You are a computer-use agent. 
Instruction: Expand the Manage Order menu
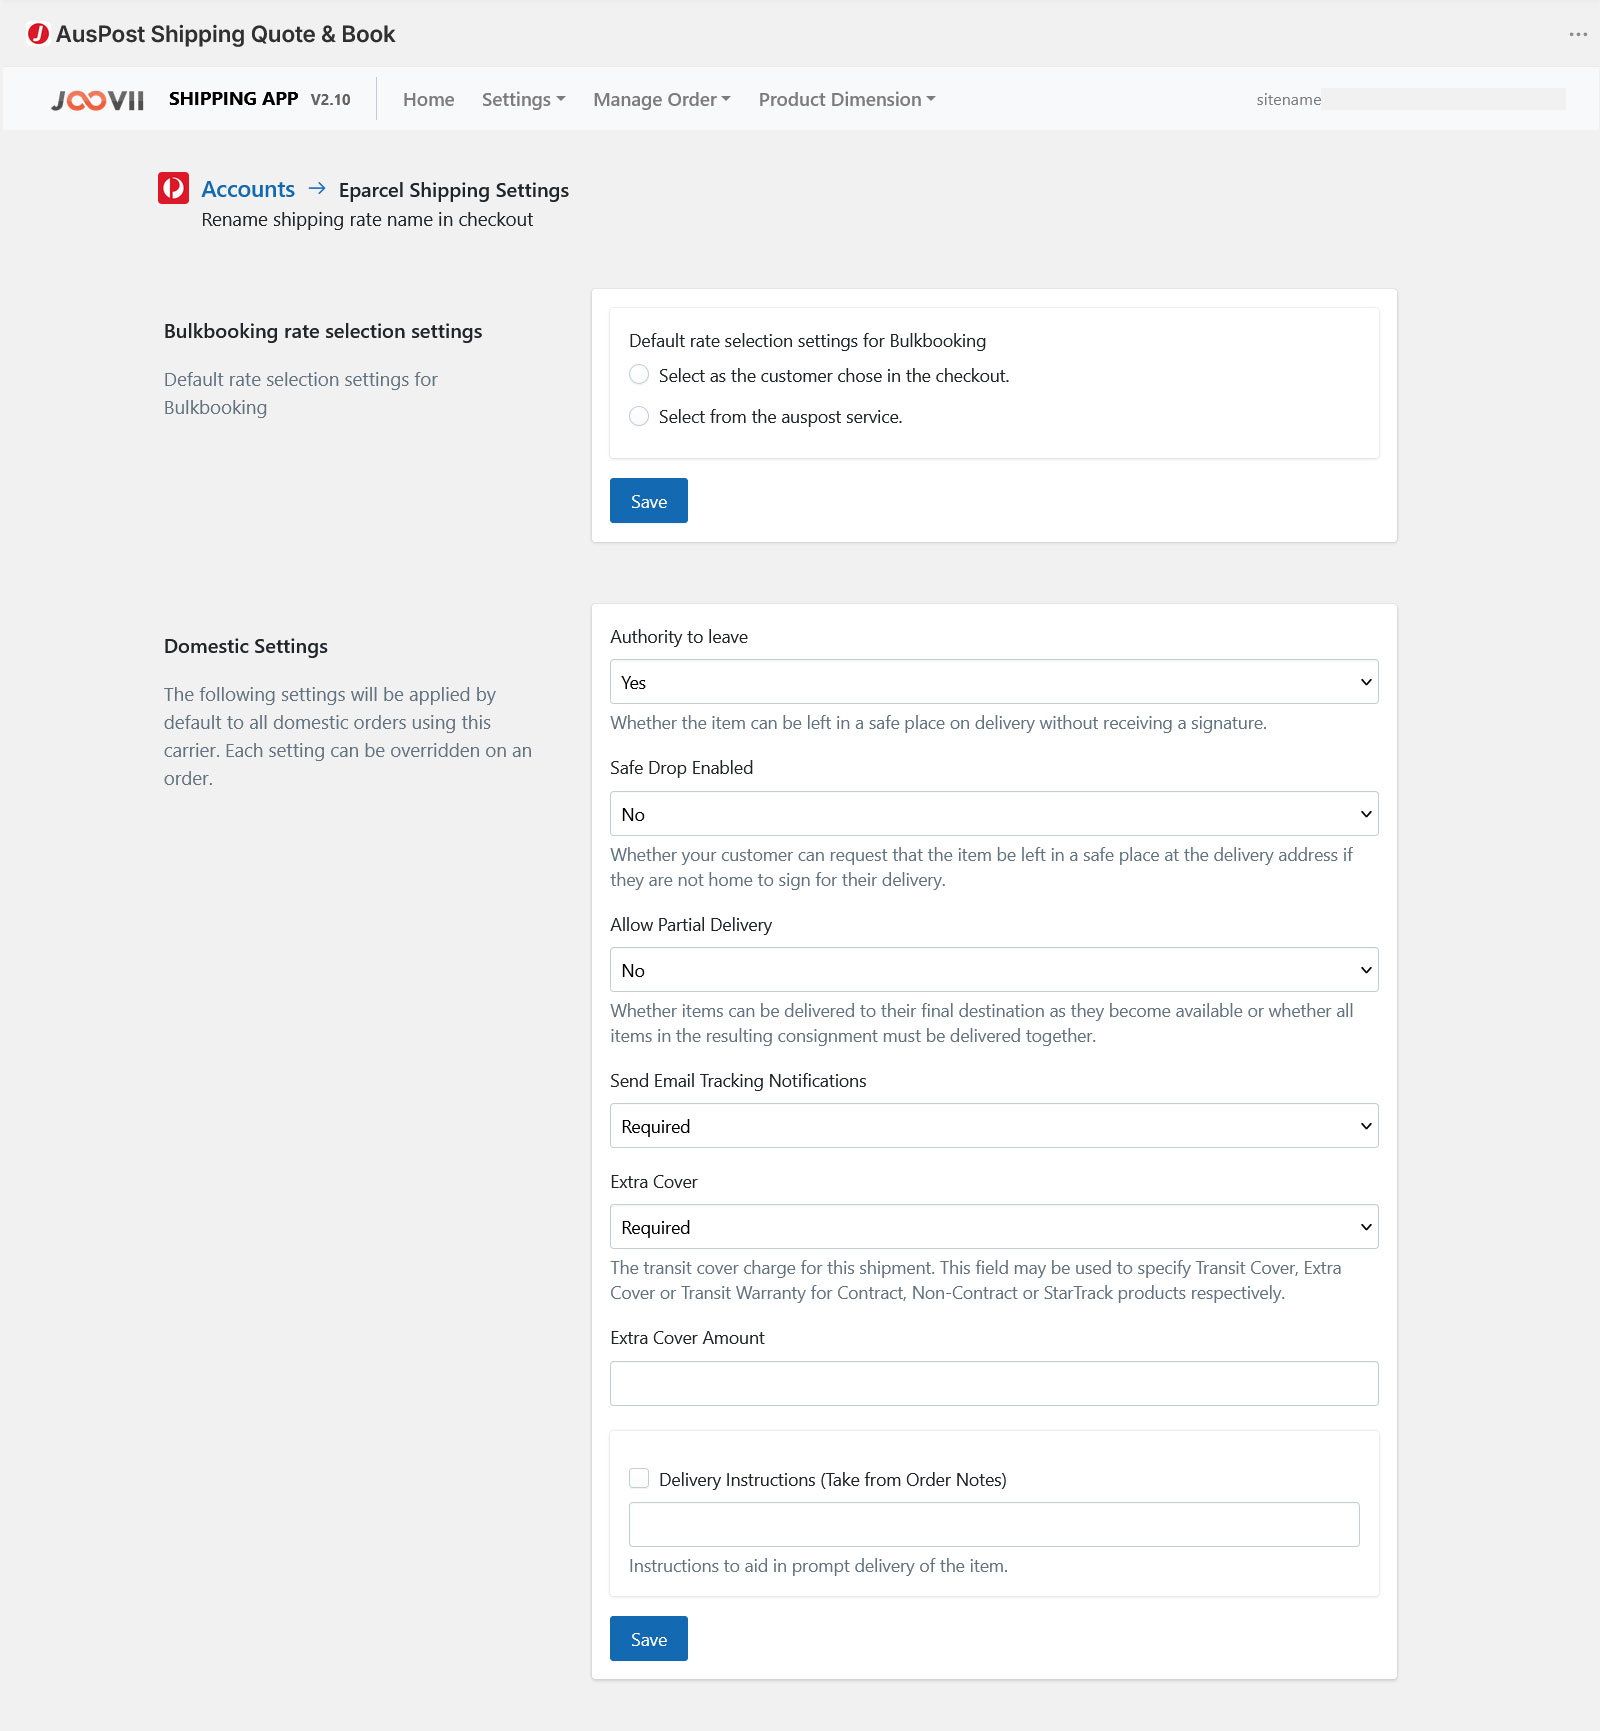click(662, 99)
